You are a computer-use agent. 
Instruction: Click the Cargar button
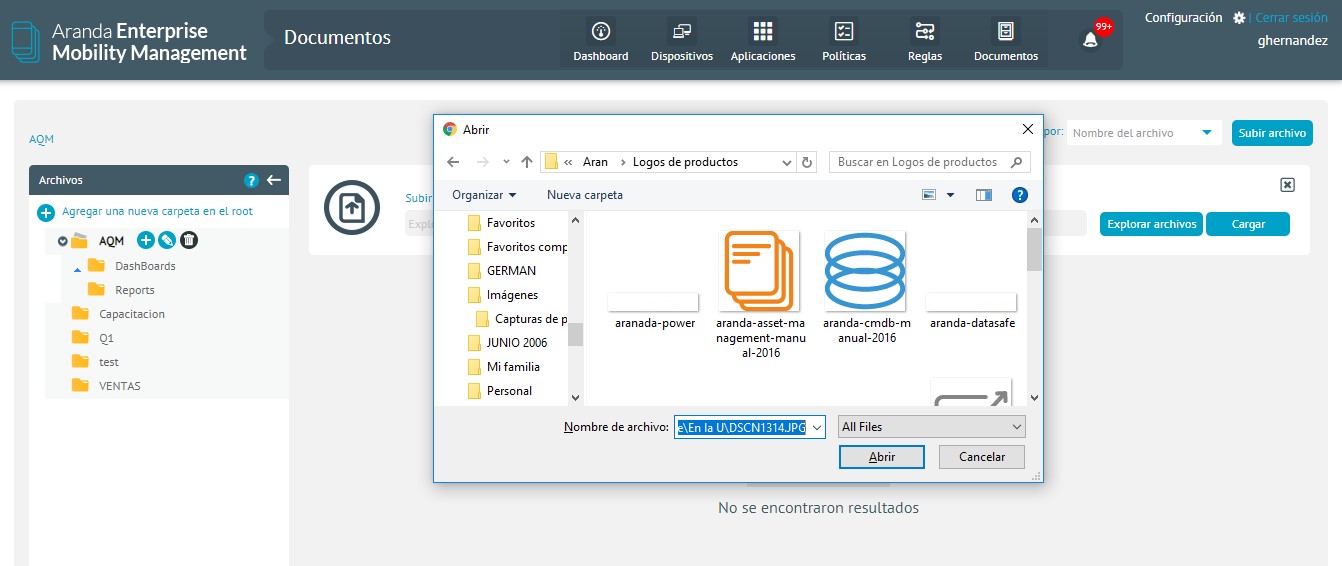[1248, 224]
